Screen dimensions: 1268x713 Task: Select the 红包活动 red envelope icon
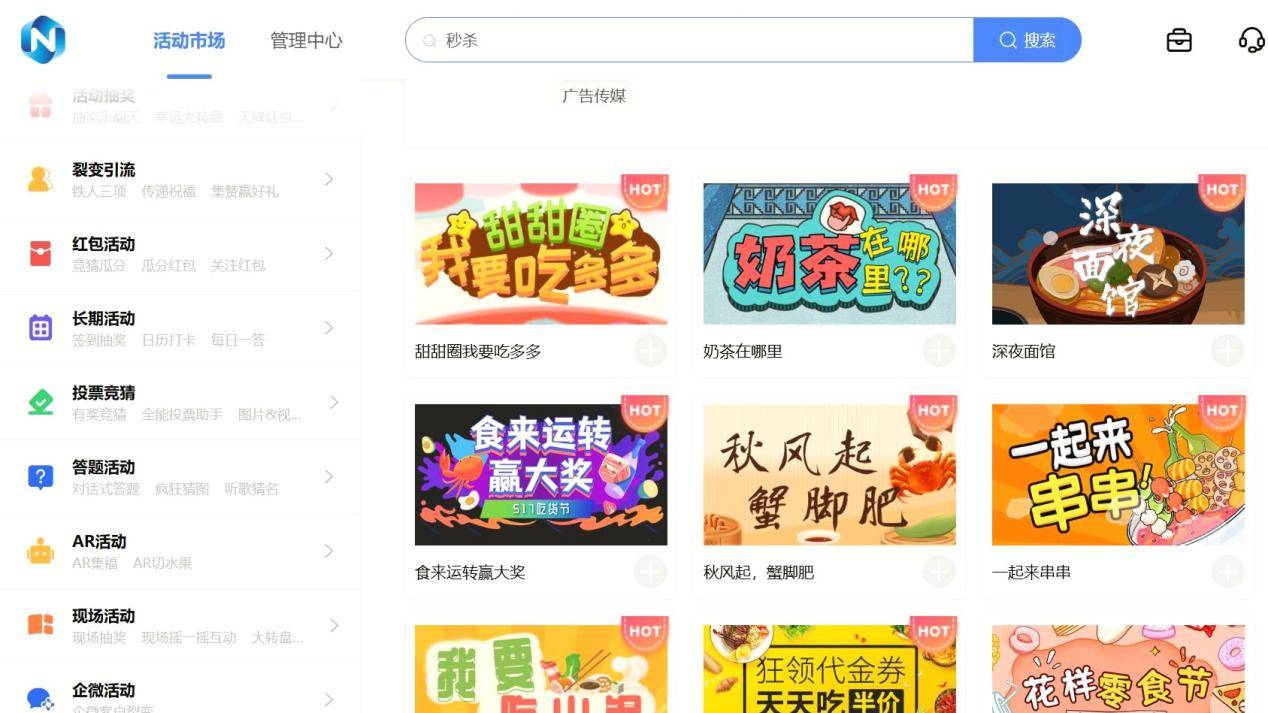pyautogui.click(x=40, y=254)
